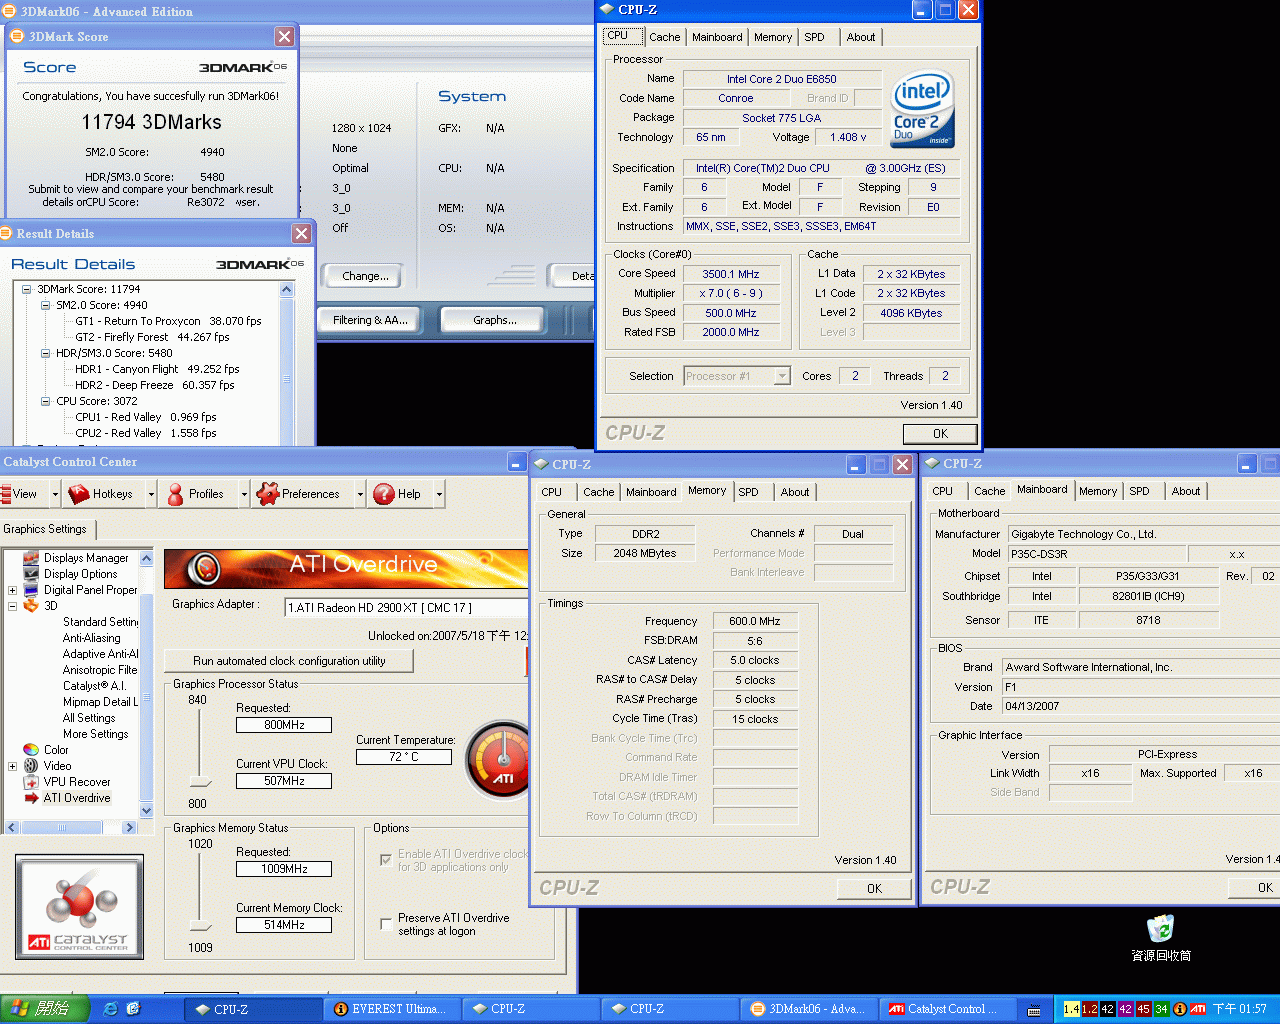This screenshot has width=1280, height=1024.
Task: Click the Graphs... button in 3DMark06
Action: [495, 320]
